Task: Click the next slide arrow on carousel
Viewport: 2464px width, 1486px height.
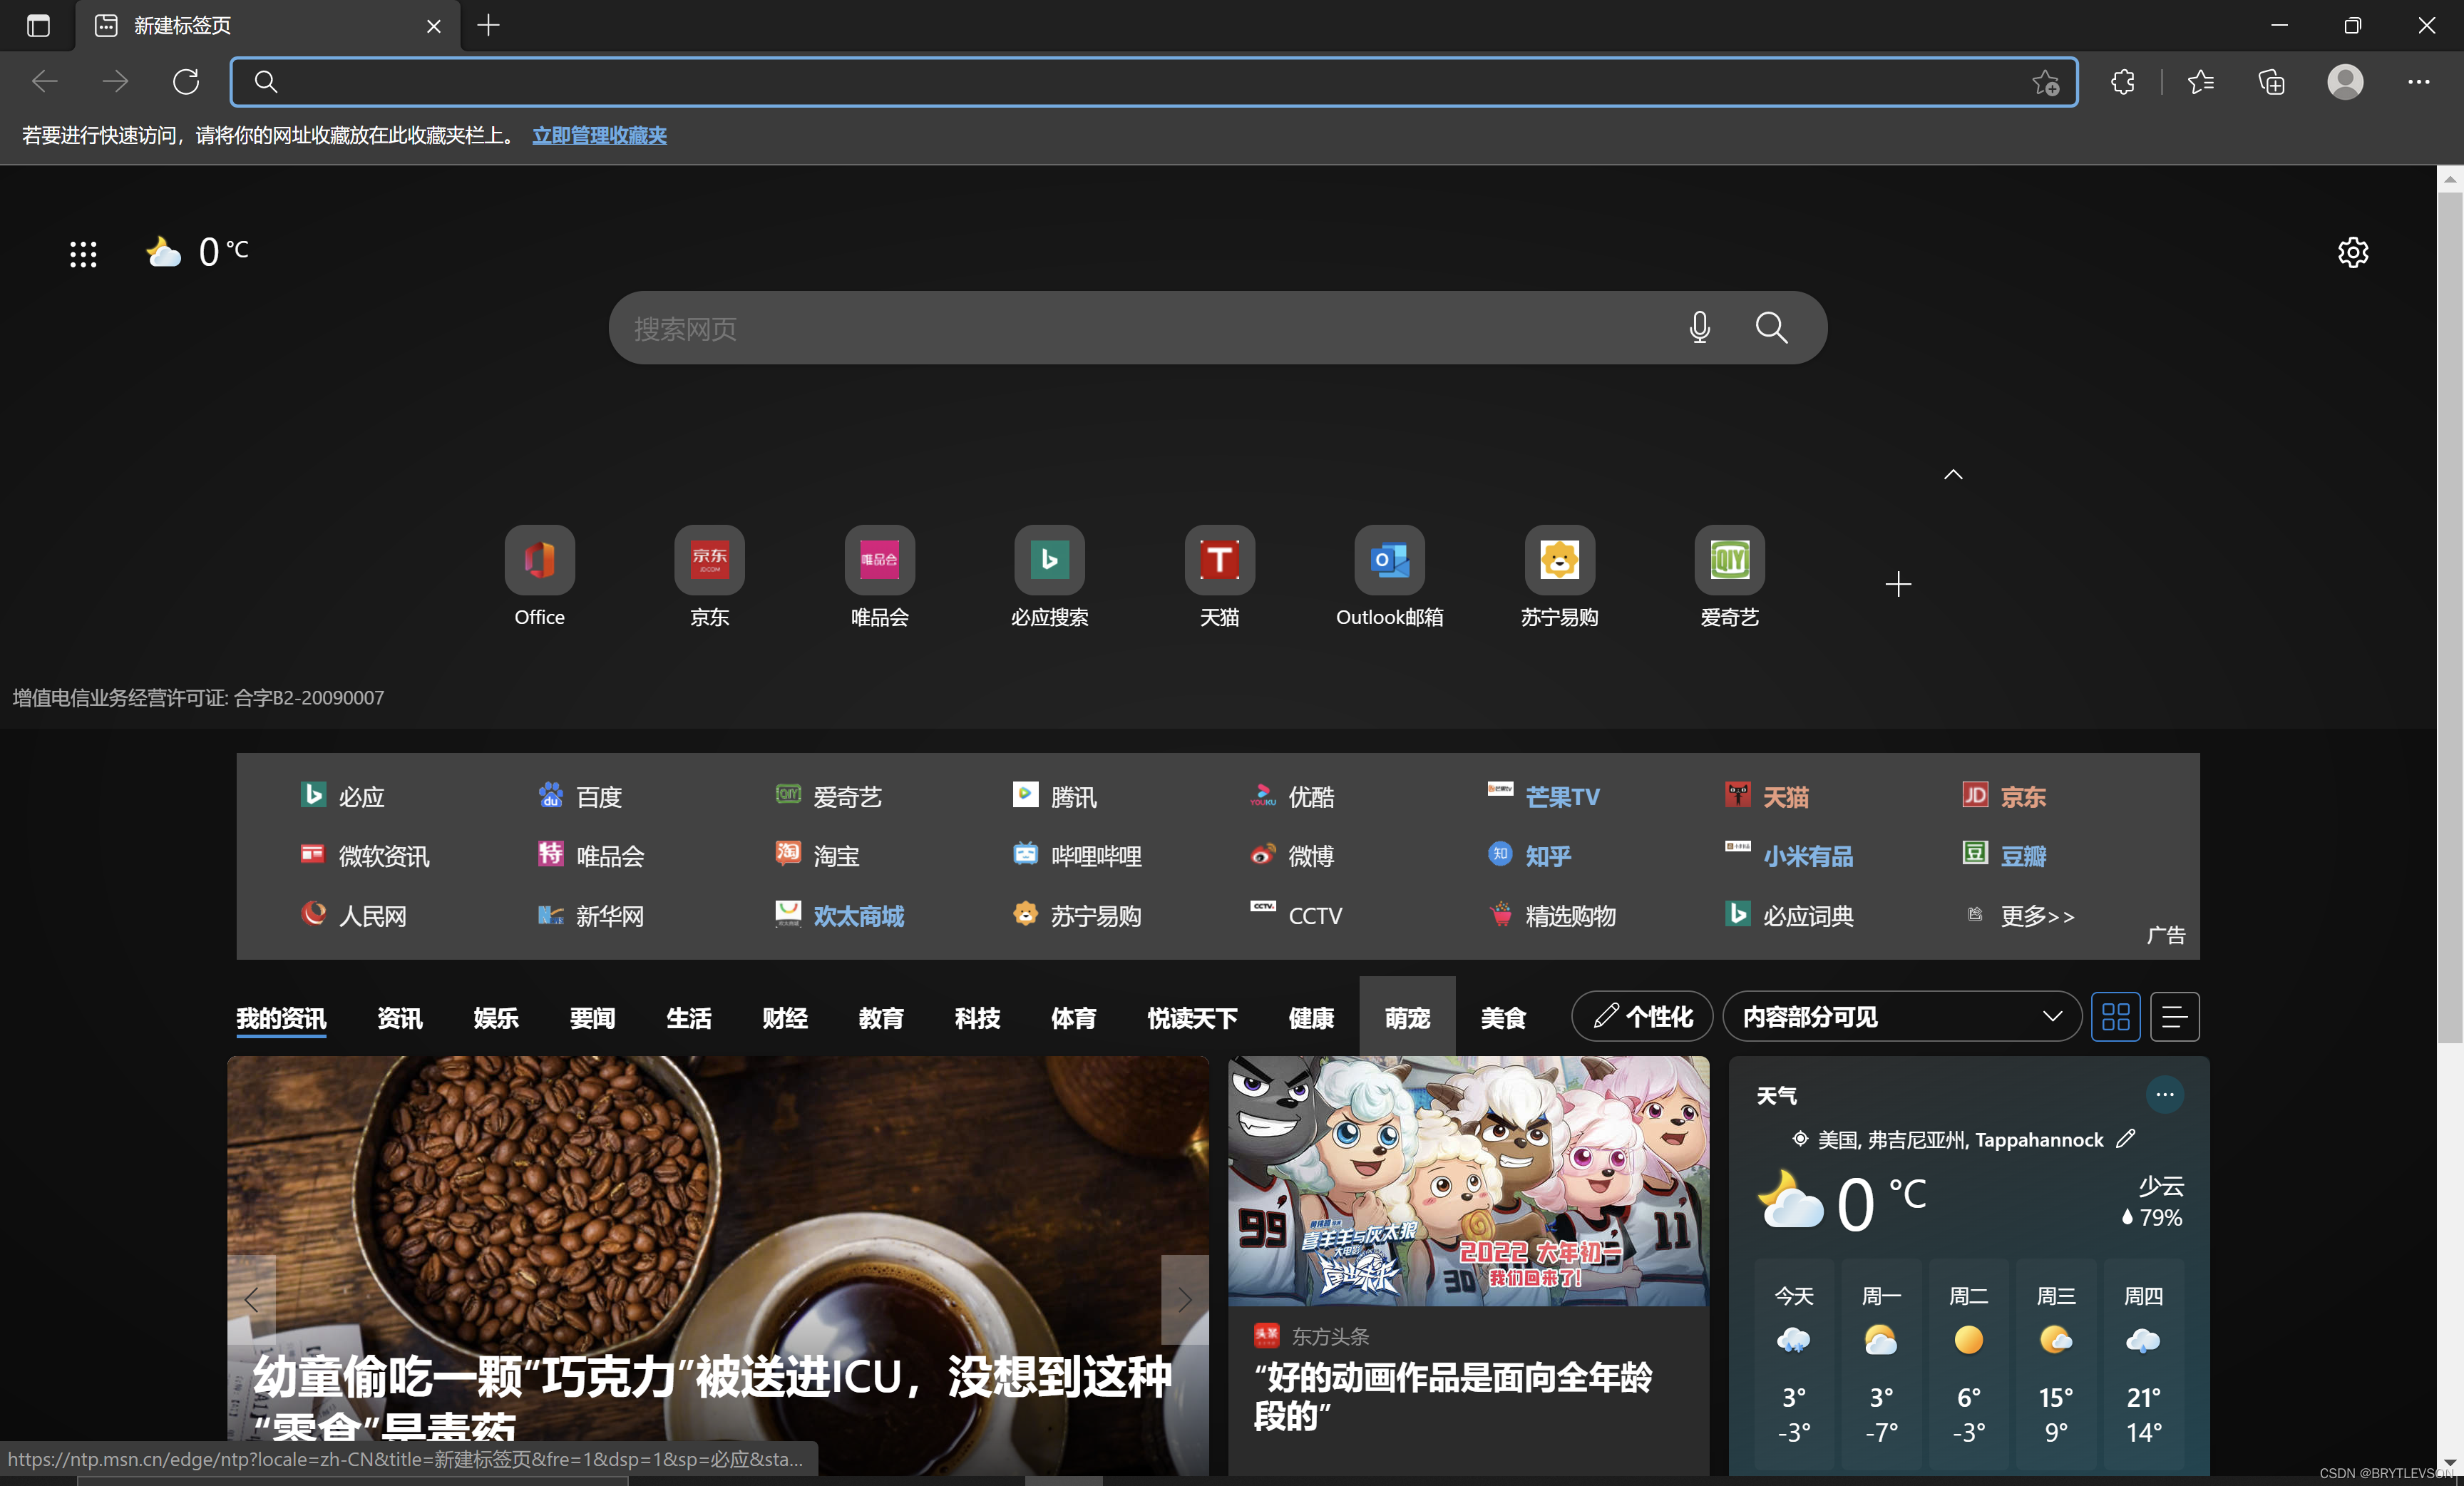Action: (1184, 1299)
